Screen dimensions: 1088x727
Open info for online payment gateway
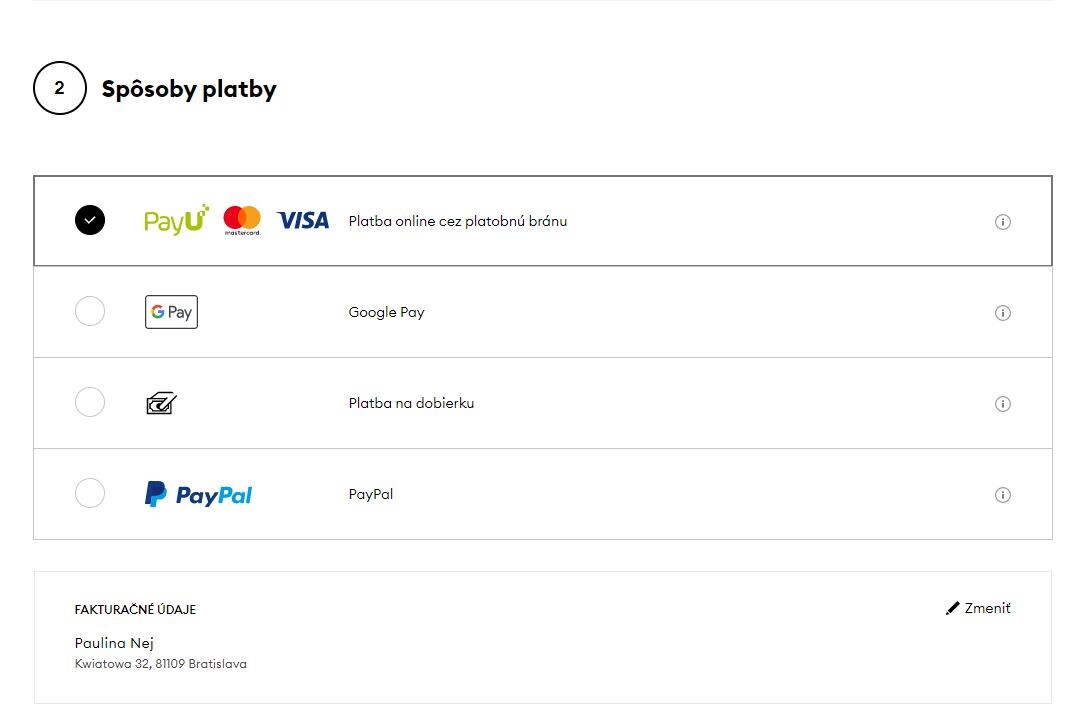(1003, 222)
